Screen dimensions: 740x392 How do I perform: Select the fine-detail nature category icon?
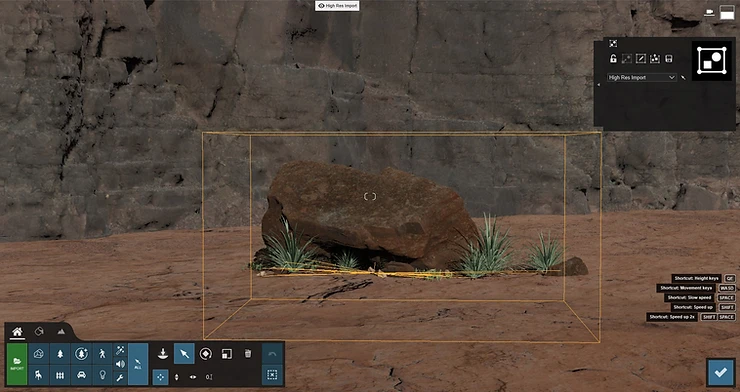(81, 353)
